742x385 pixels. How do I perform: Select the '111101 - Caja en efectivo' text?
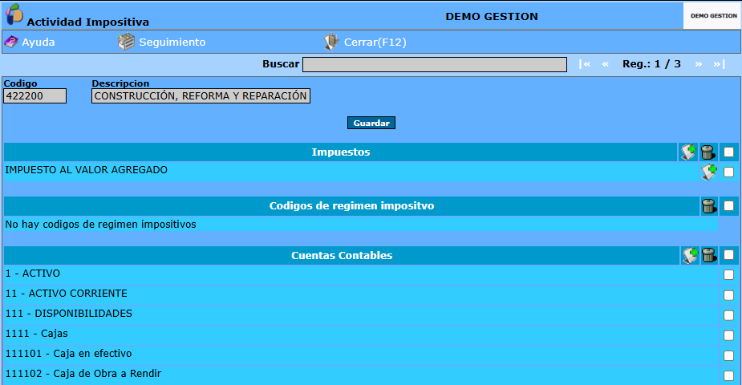69,354
